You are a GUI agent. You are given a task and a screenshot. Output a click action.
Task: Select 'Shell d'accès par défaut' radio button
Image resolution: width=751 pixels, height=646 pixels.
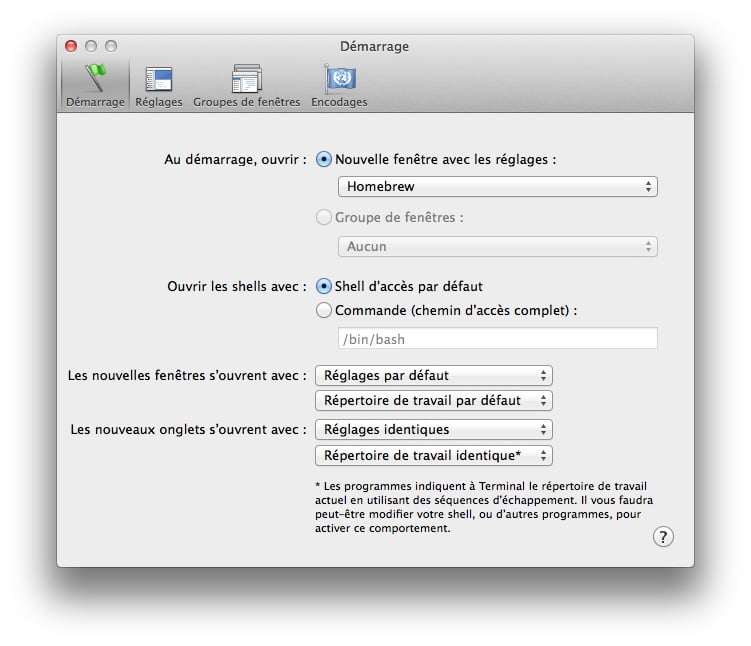tap(324, 286)
